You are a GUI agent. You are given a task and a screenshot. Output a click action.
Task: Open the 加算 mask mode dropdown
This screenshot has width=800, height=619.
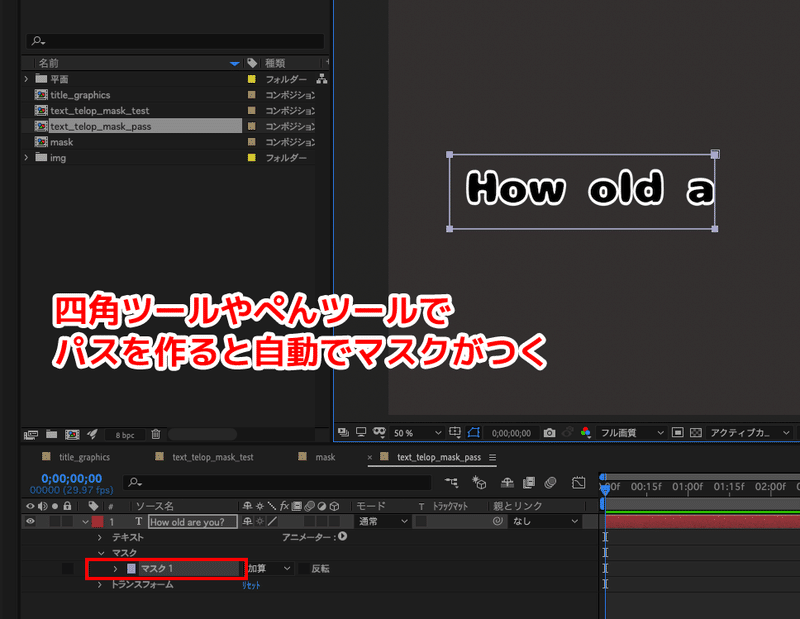tap(269, 568)
